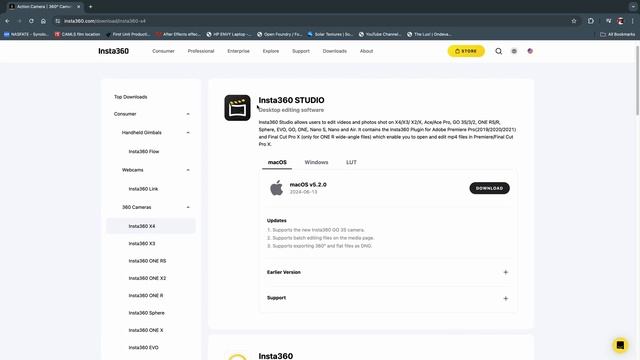640x360 pixels.
Task: Select Insta360 ONE RS in the sidebar
Action: 147,261
